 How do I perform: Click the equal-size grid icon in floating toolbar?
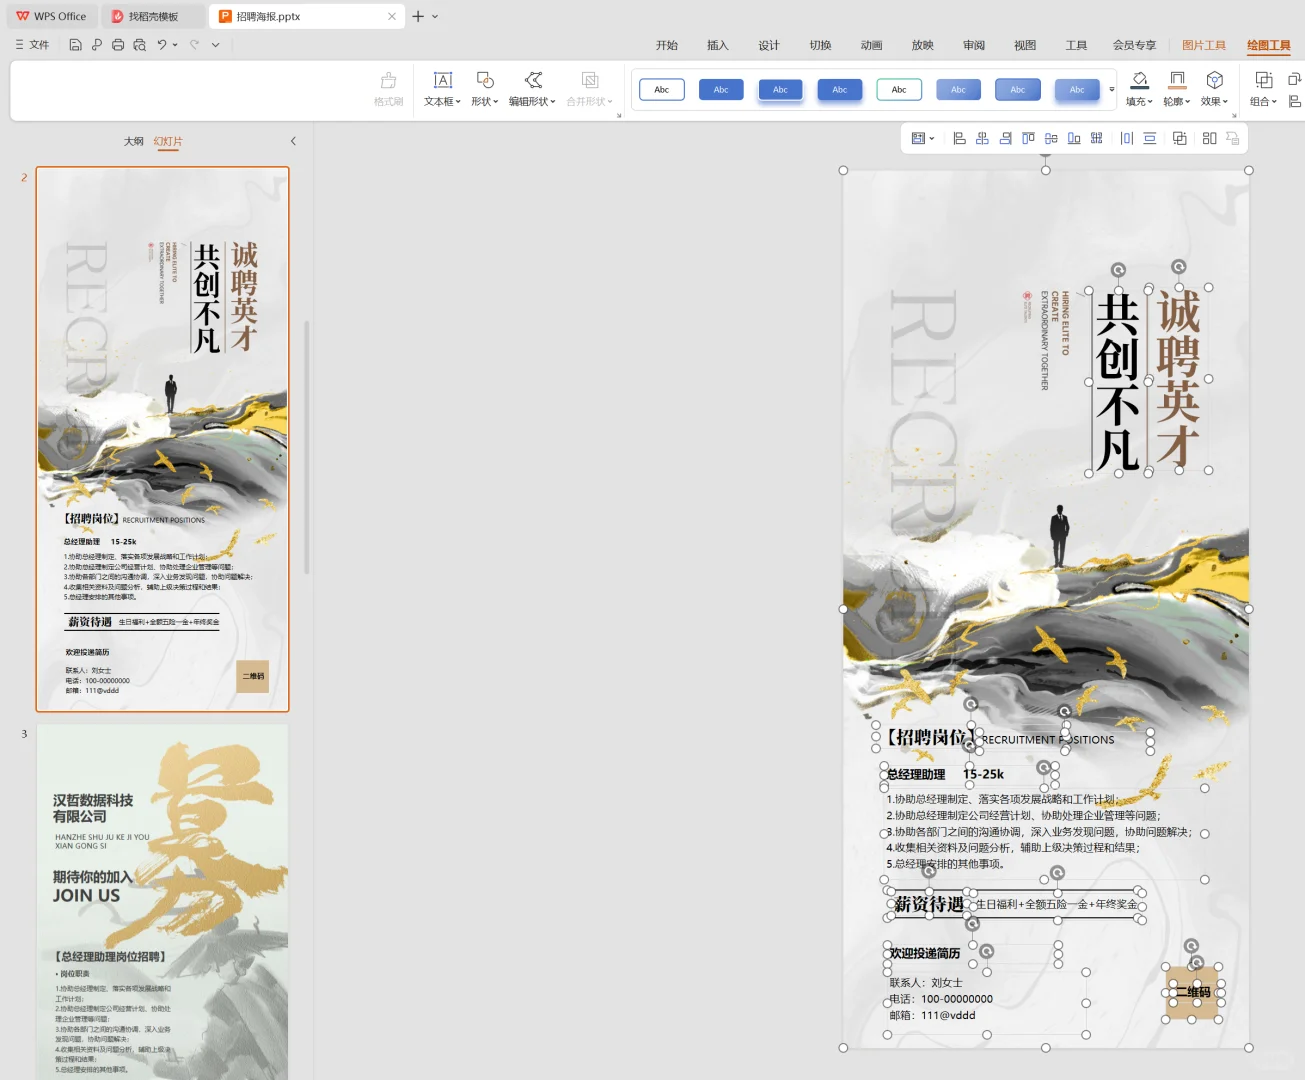coord(1097,139)
